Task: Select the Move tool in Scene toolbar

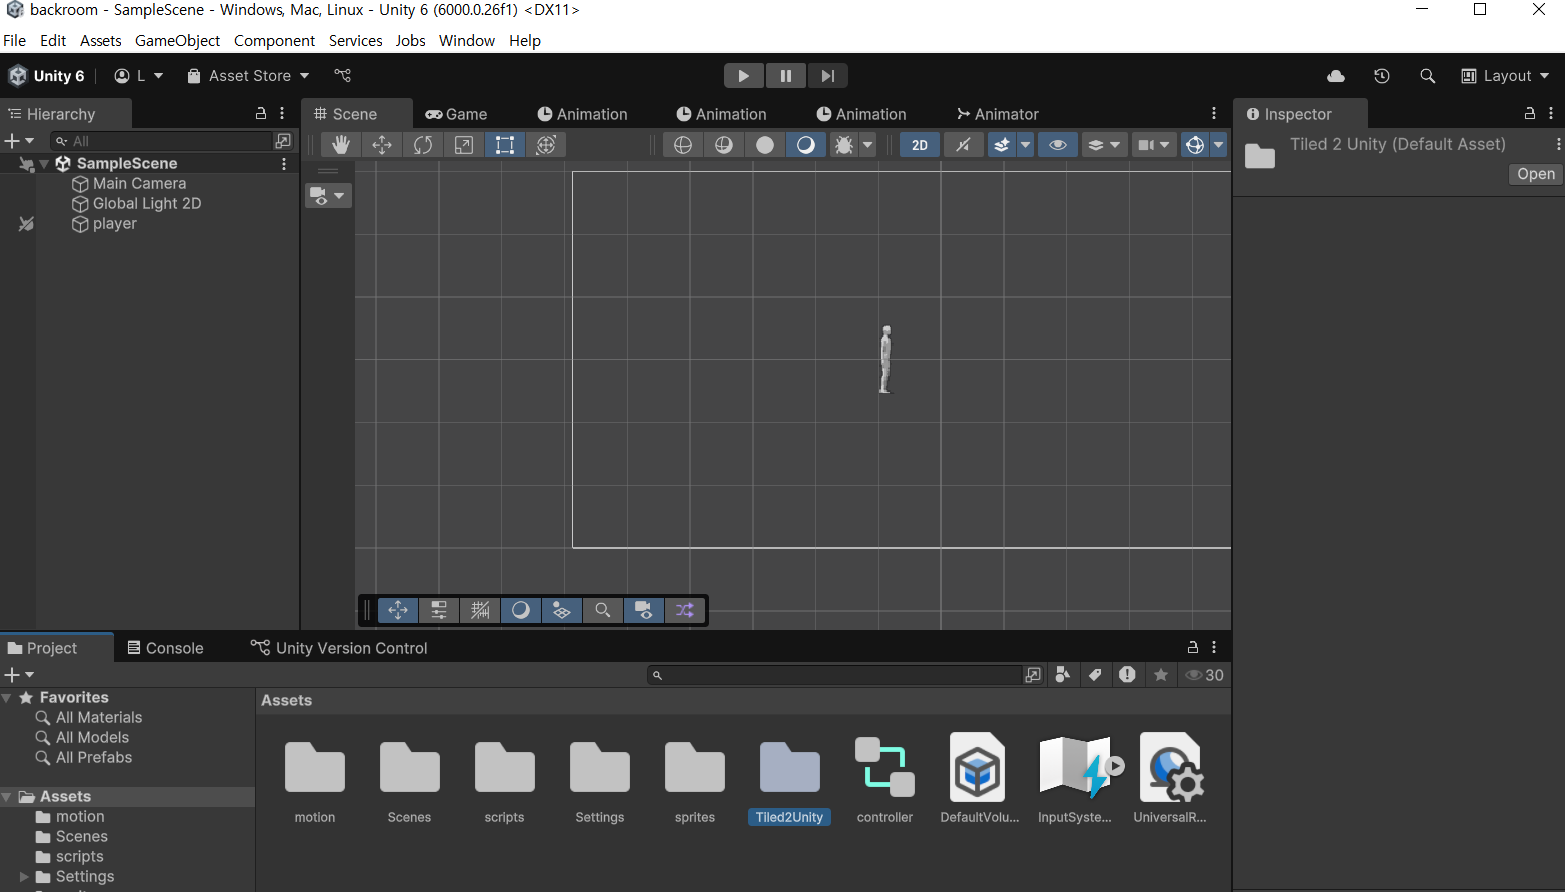Action: (x=382, y=145)
